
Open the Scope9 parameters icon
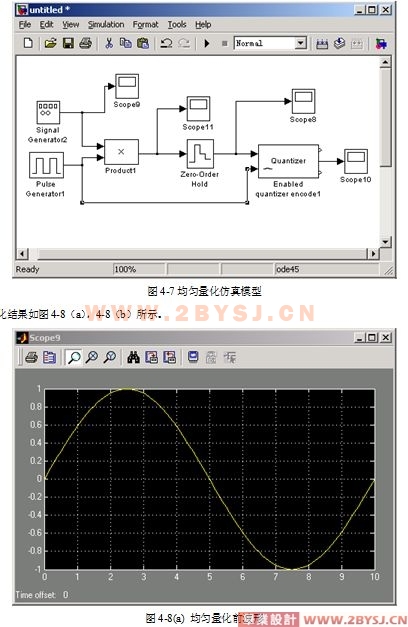(x=49, y=357)
